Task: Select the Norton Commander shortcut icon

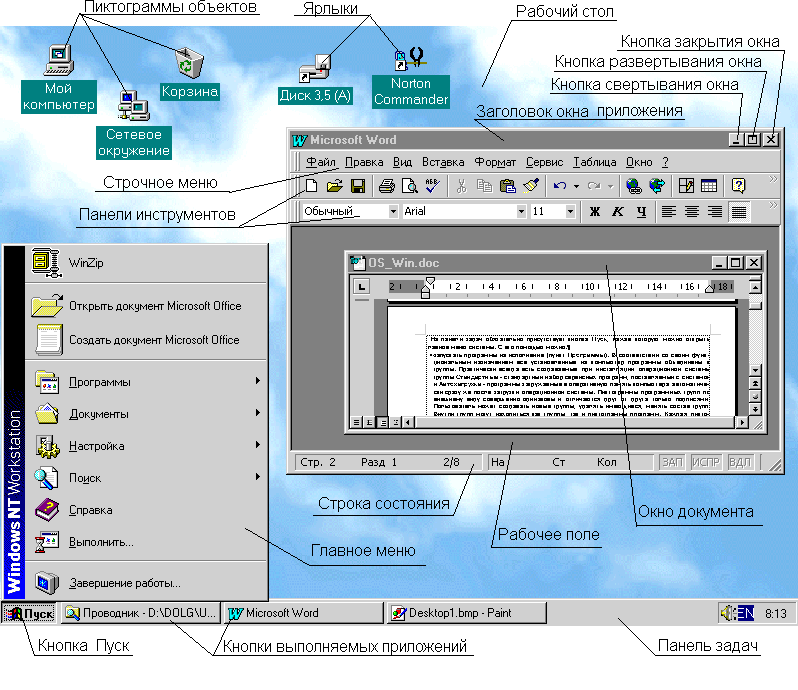Action: point(410,59)
